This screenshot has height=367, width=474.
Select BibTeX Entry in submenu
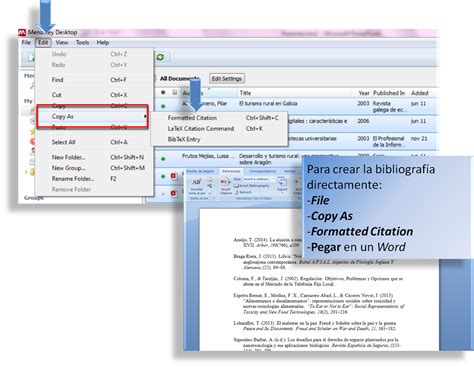(x=219, y=139)
